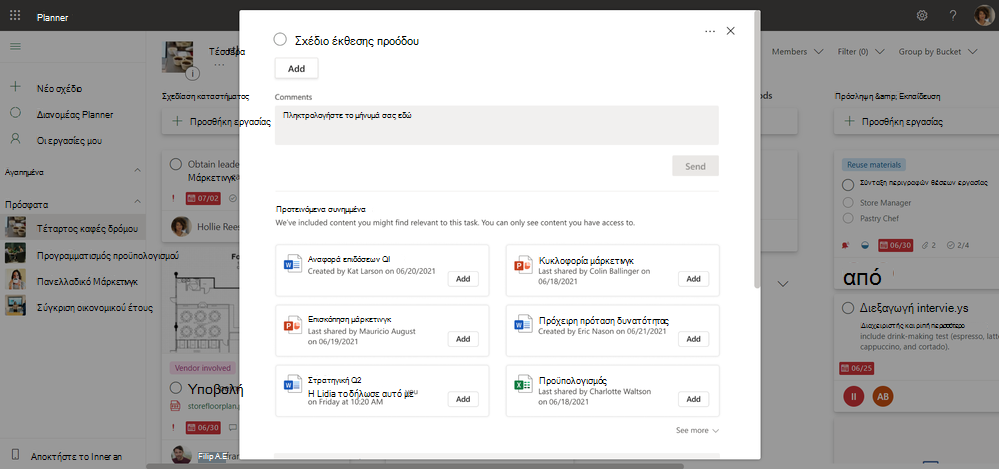Click the comment message input field
Viewport: 999px width, 469px height.
point(497,125)
